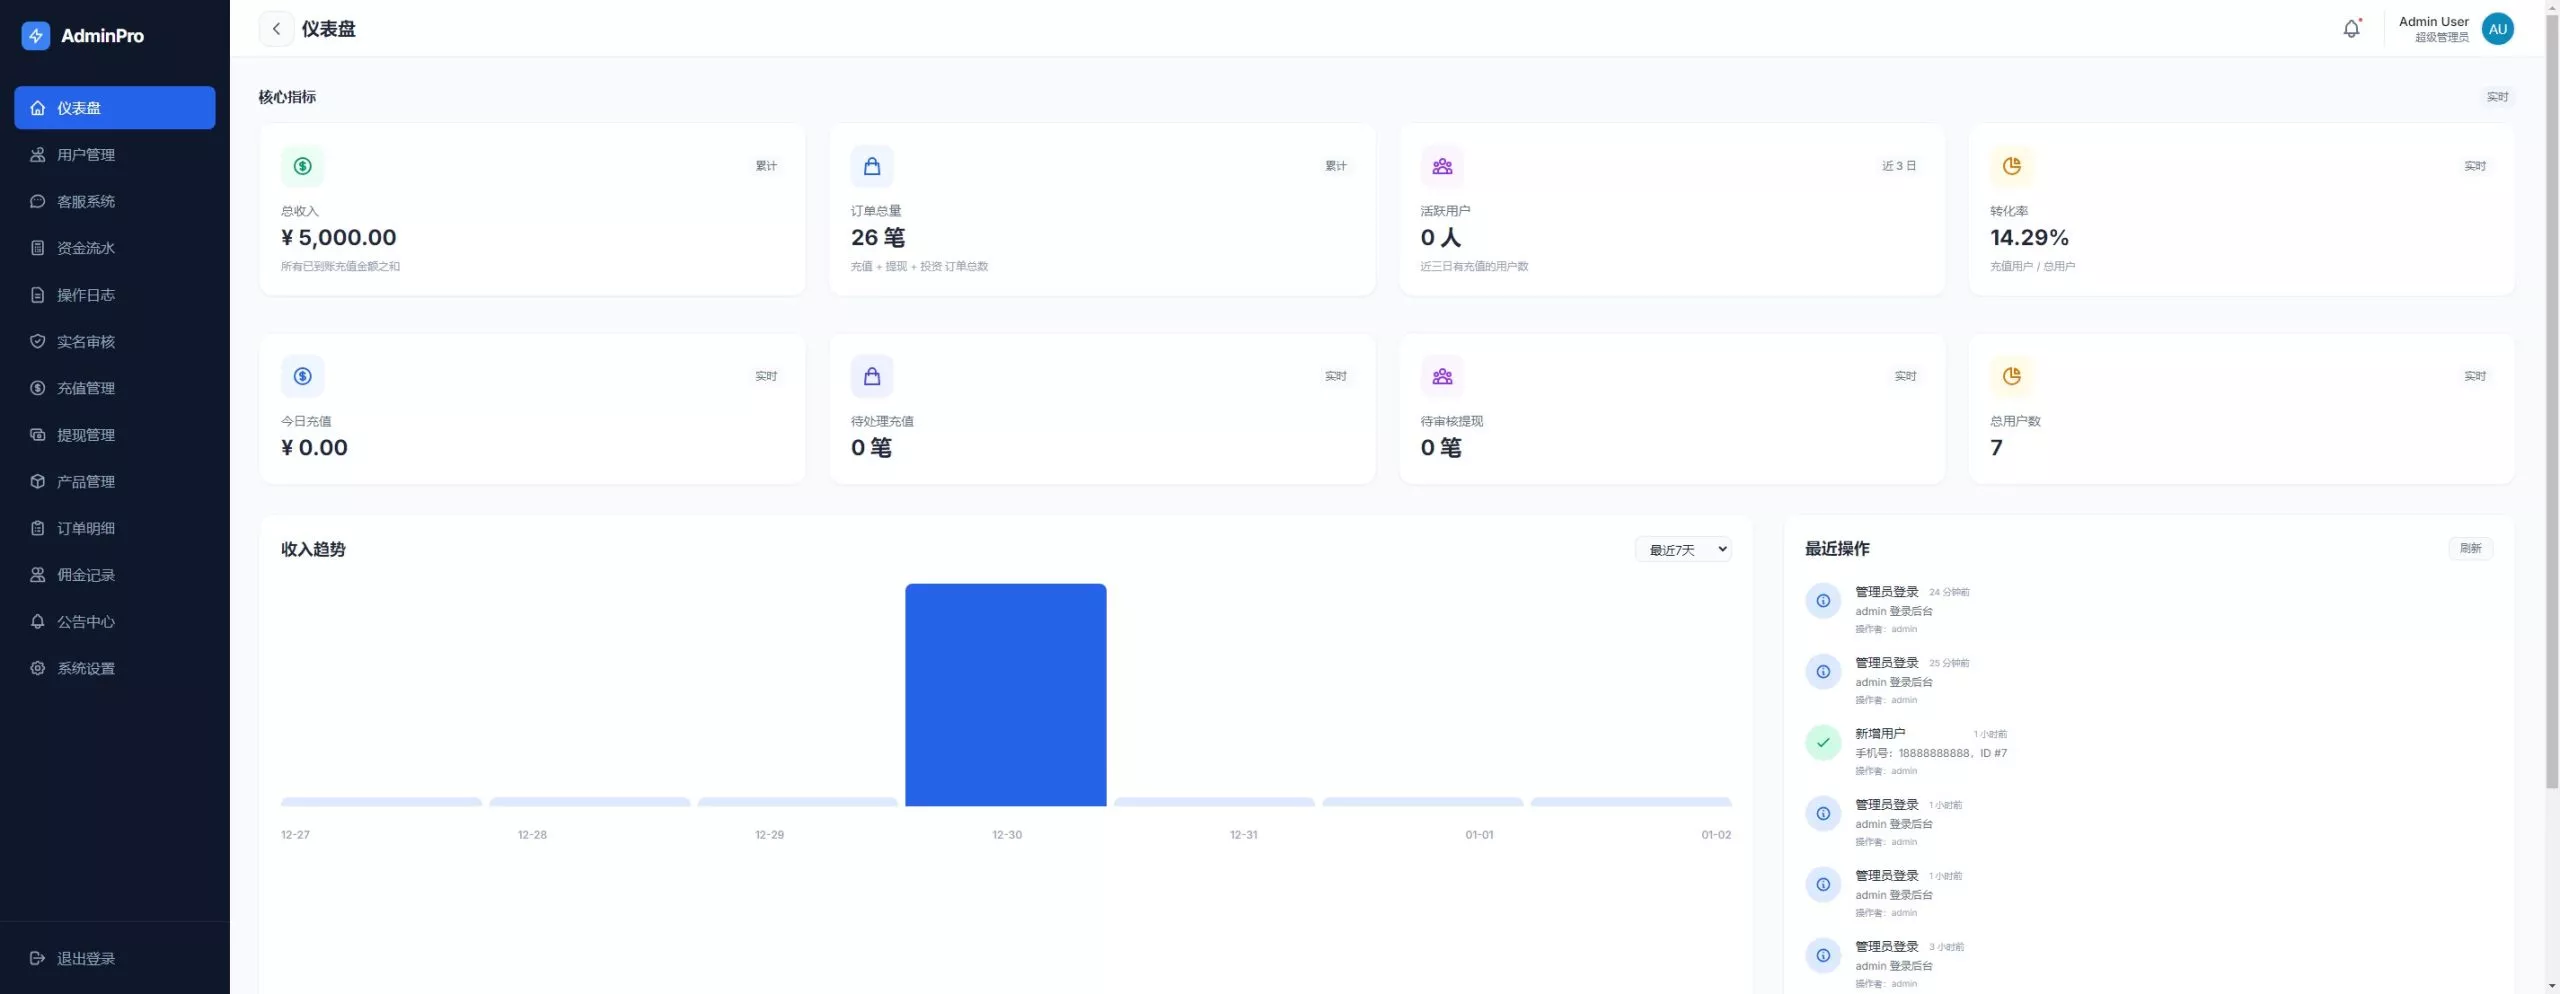Switch 收入趋势 chart to another period
This screenshot has height=994, width=2560.
coord(1682,549)
